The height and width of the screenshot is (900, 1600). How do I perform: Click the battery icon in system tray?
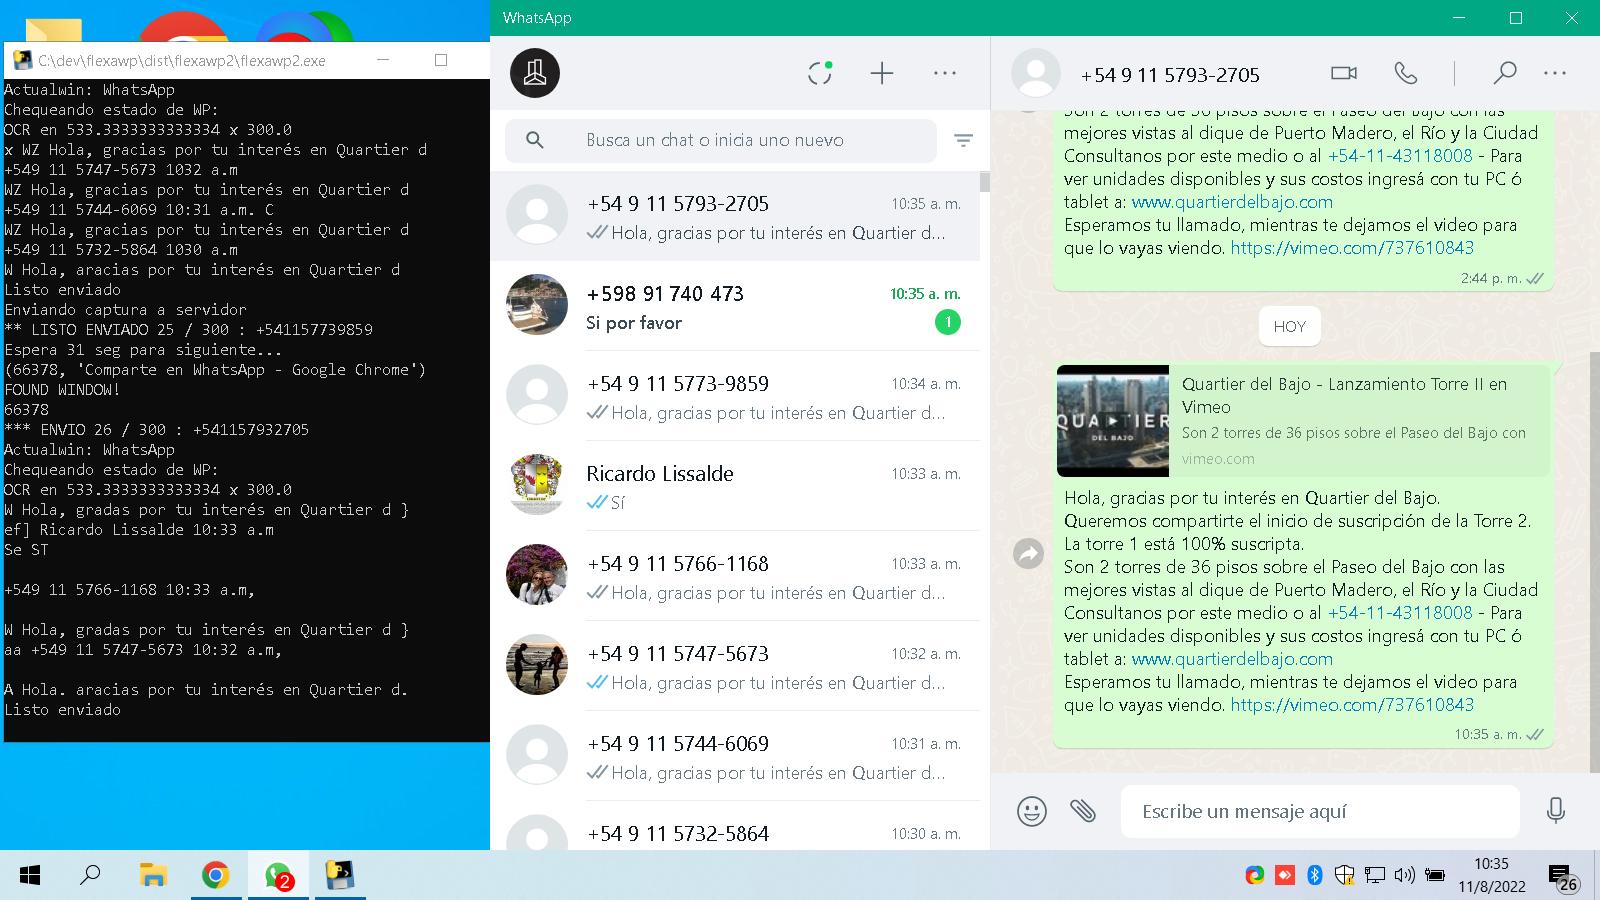pyautogui.click(x=1435, y=876)
